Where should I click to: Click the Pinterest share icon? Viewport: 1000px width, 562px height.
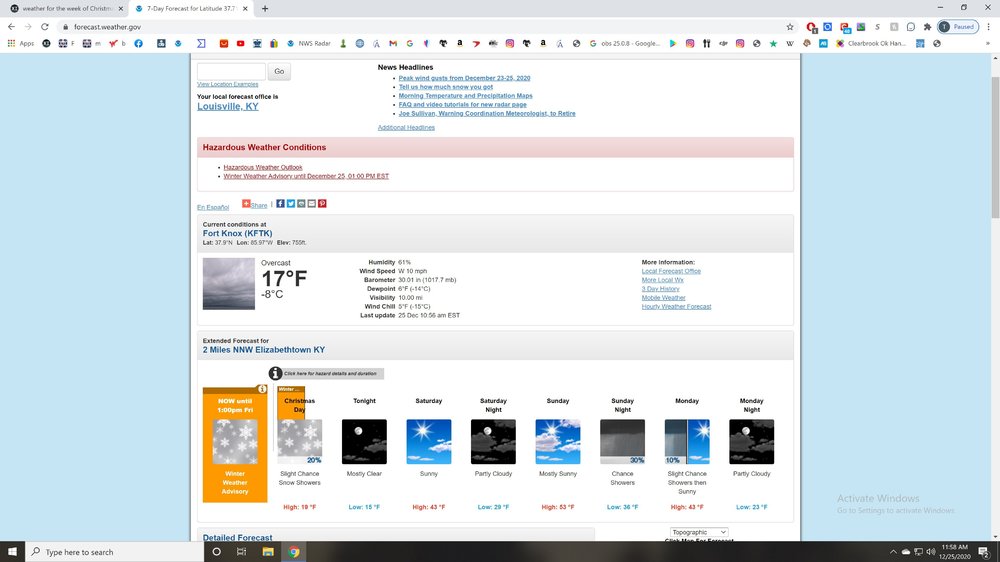pos(322,204)
